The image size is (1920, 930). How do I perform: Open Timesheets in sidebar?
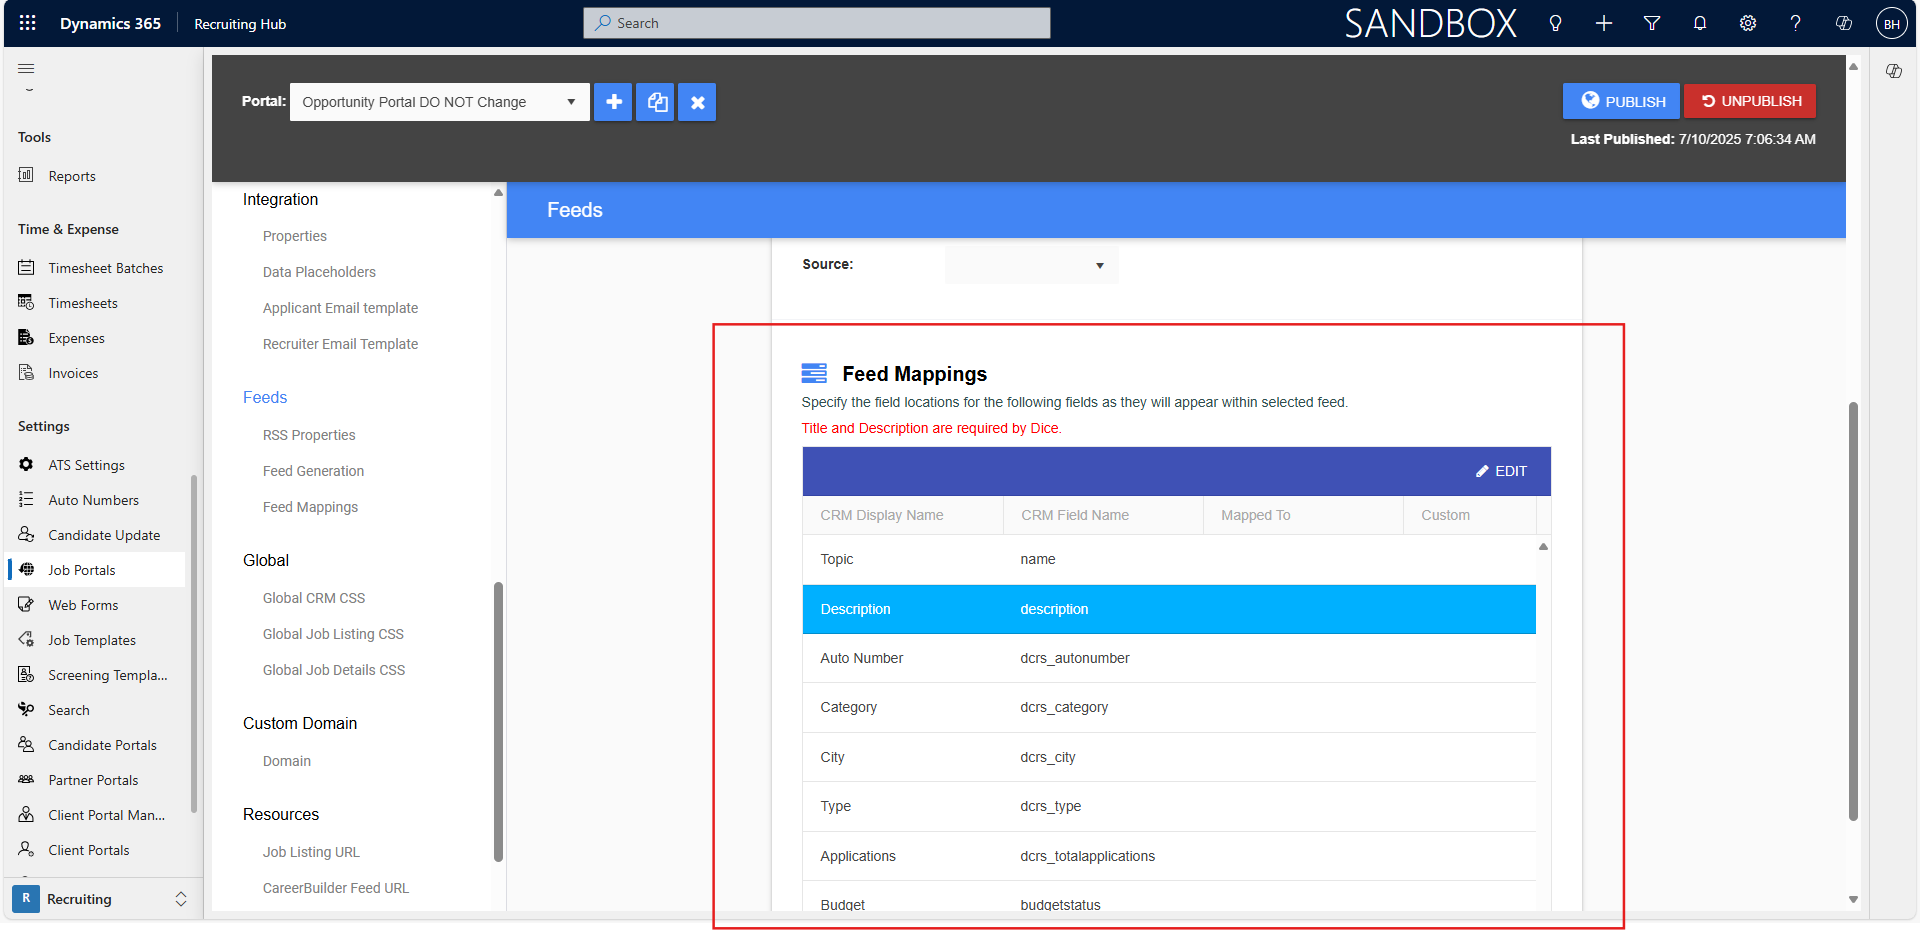click(83, 303)
